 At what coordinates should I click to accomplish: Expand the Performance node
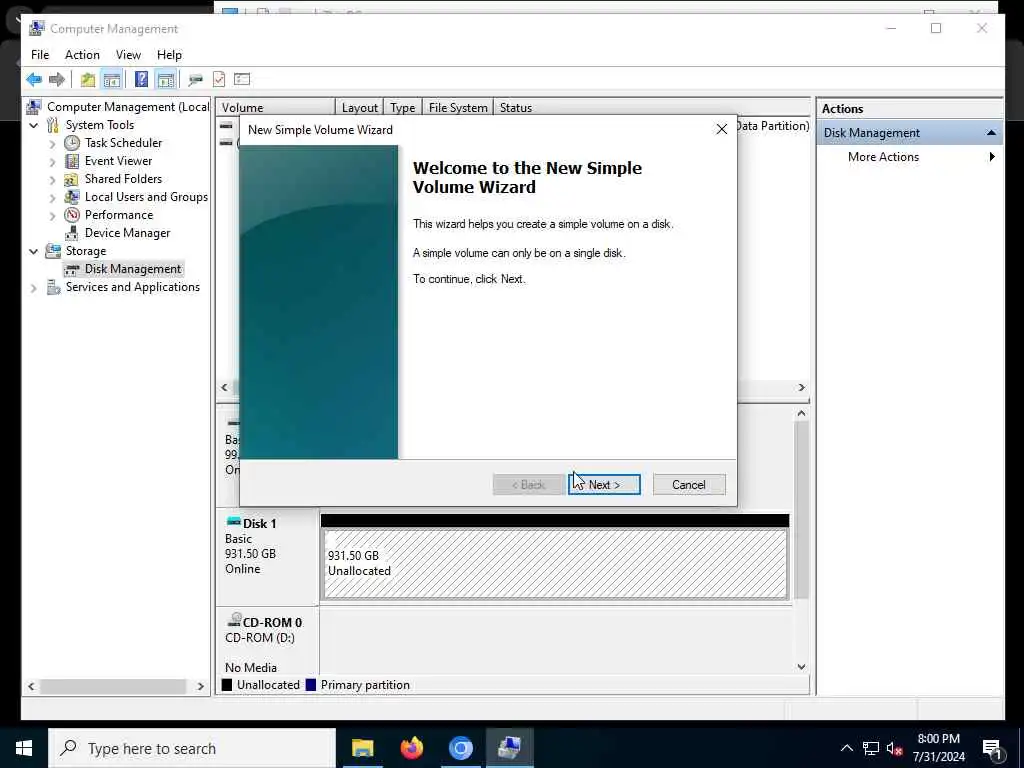click(x=52, y=216)
